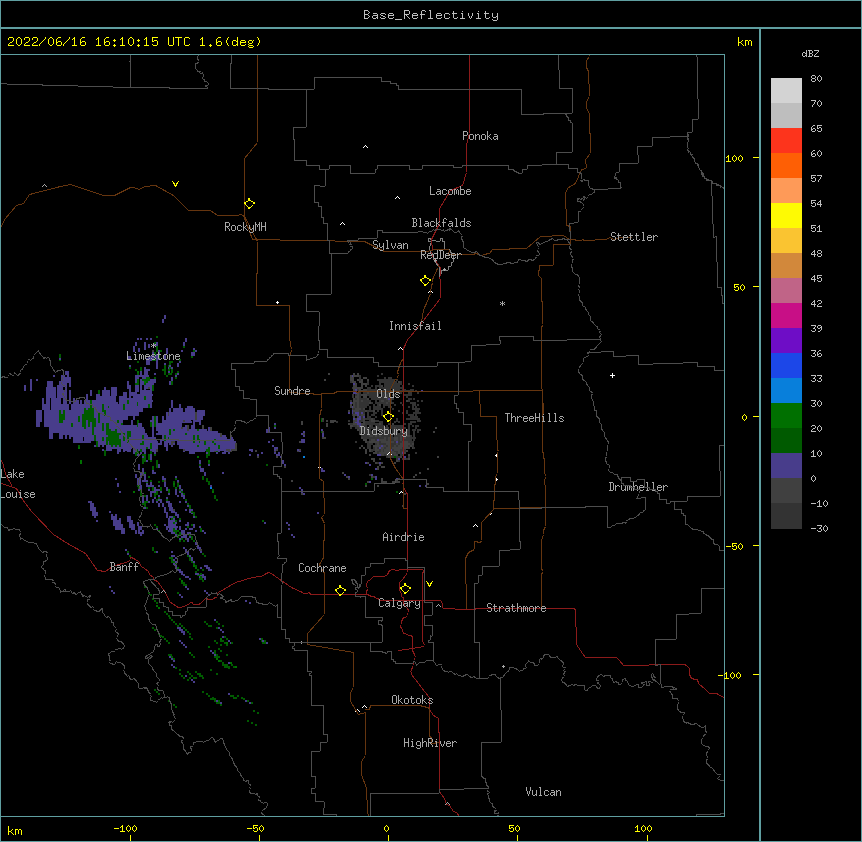Click the RockyMH label
862x842 pixels.
[x=245, y=227]
